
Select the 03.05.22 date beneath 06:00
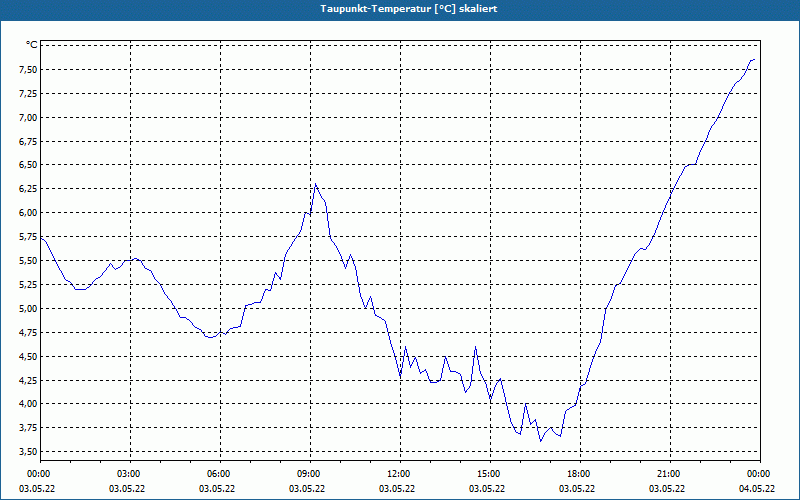pos(217,489)
